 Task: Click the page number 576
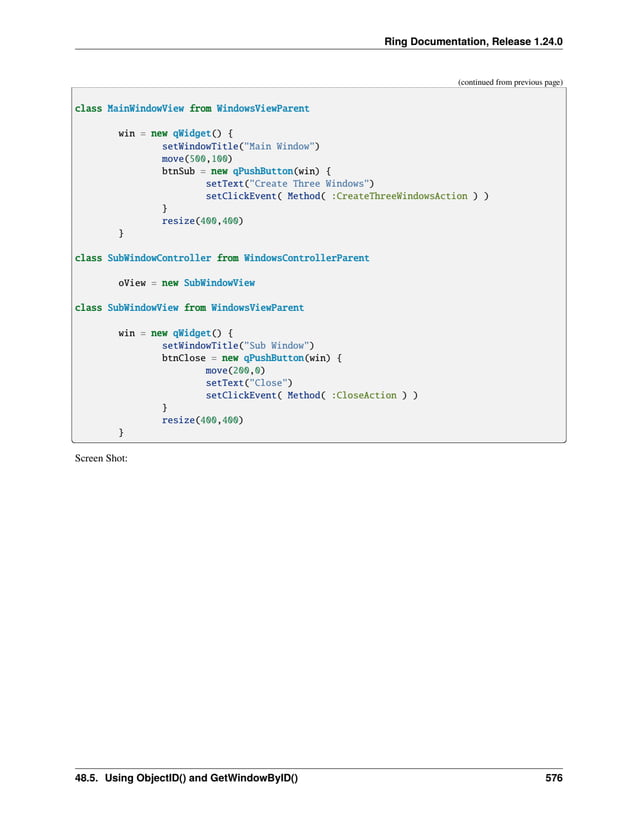554,778
